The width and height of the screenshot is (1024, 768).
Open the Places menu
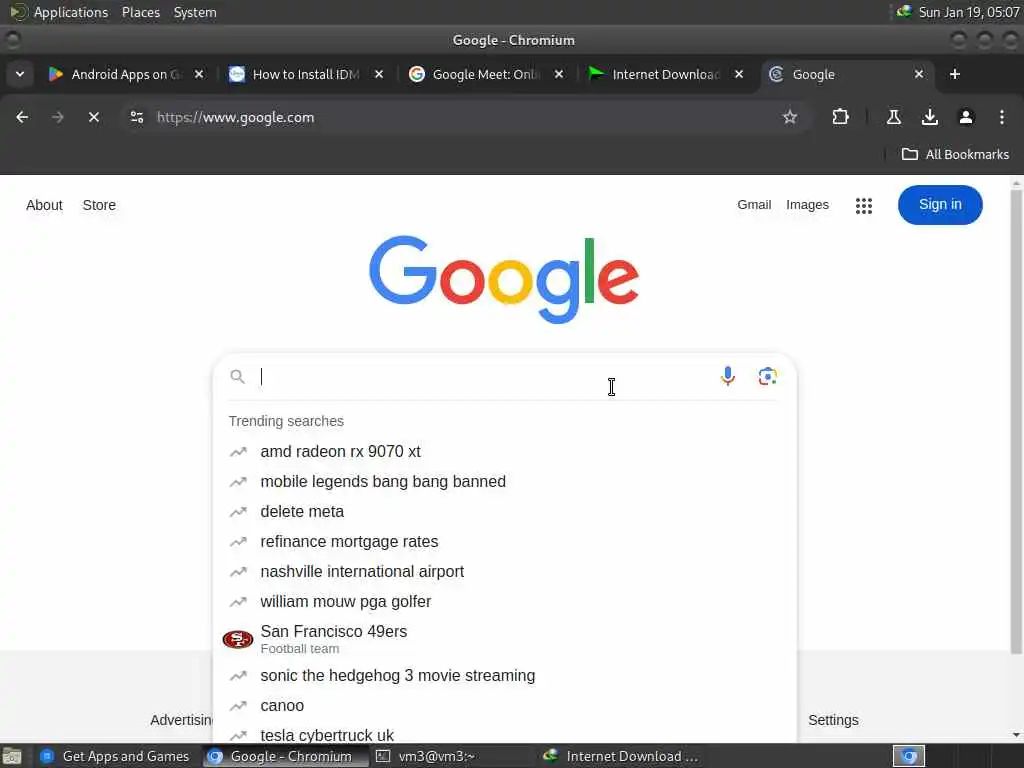pyautogui.click(x=140, y=12)
